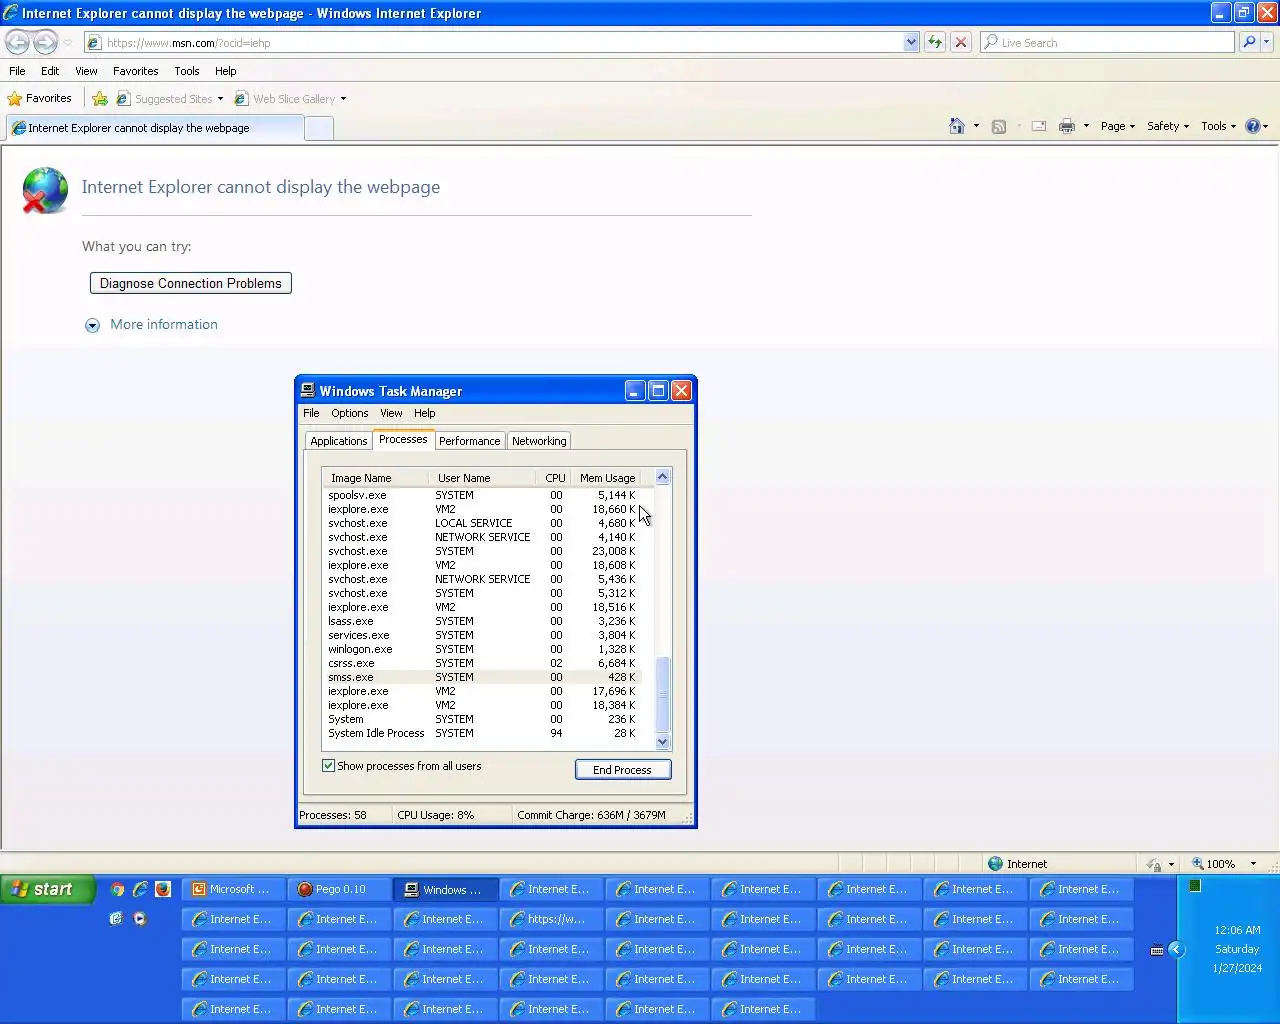Click the Windows start button
The height and width of the screenshot is (1024, 1280).
click(48, 889)
